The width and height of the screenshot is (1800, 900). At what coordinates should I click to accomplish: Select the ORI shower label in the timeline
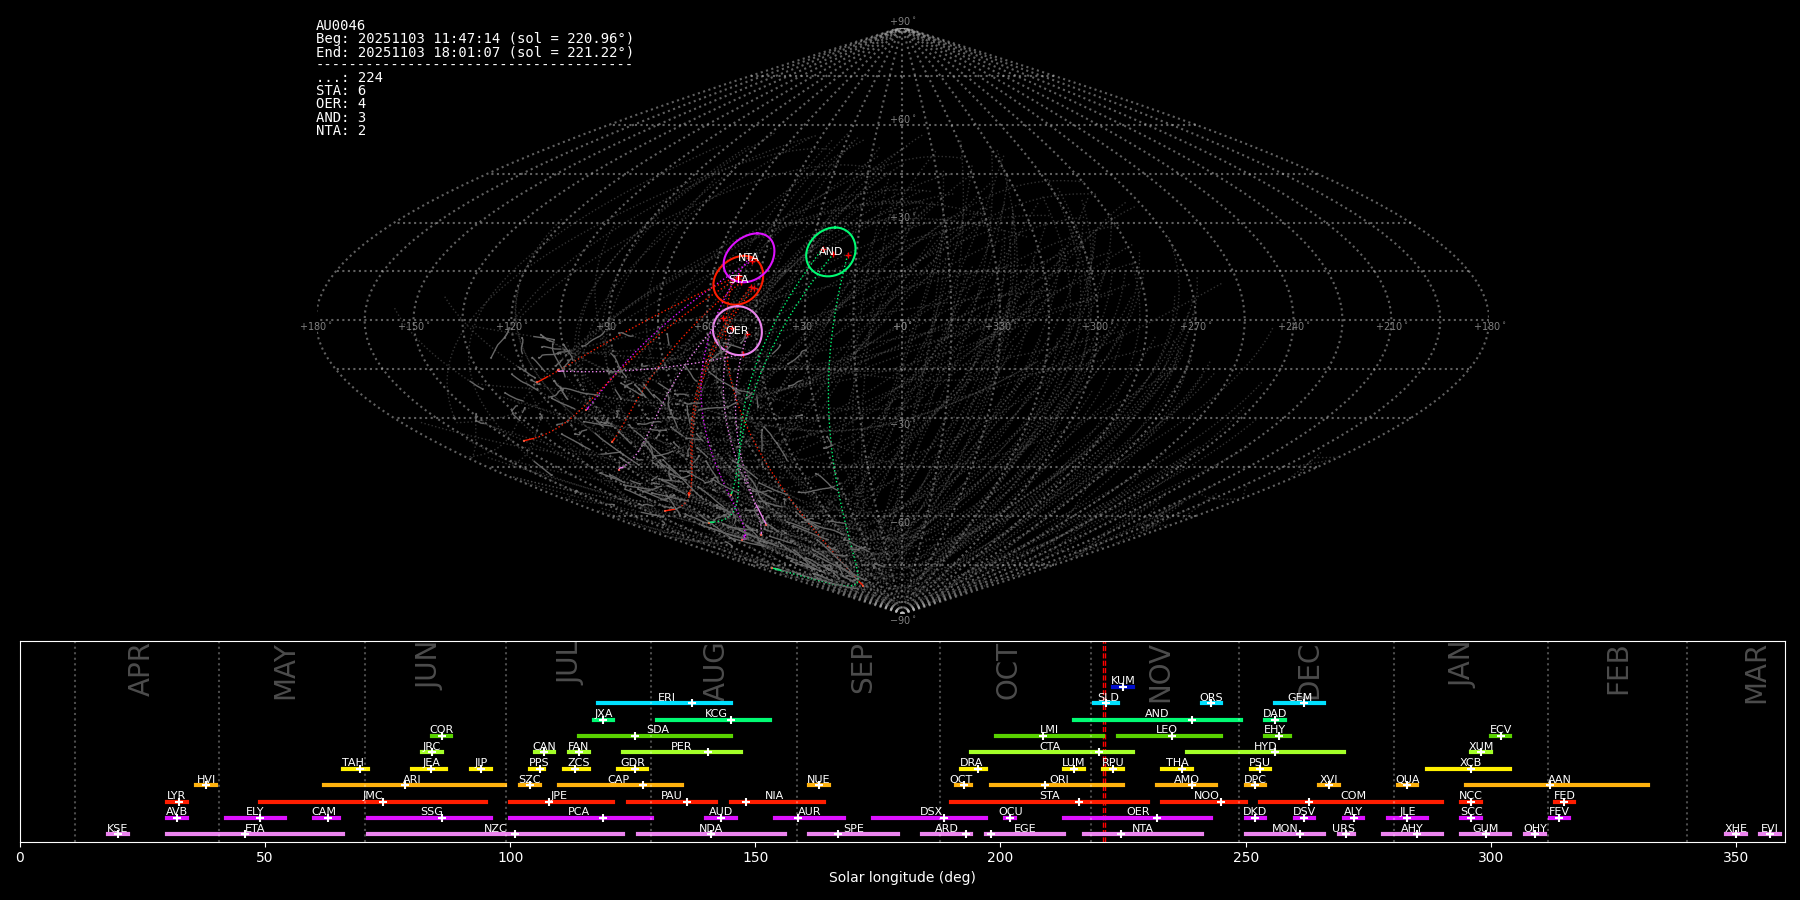point(1059,780)
